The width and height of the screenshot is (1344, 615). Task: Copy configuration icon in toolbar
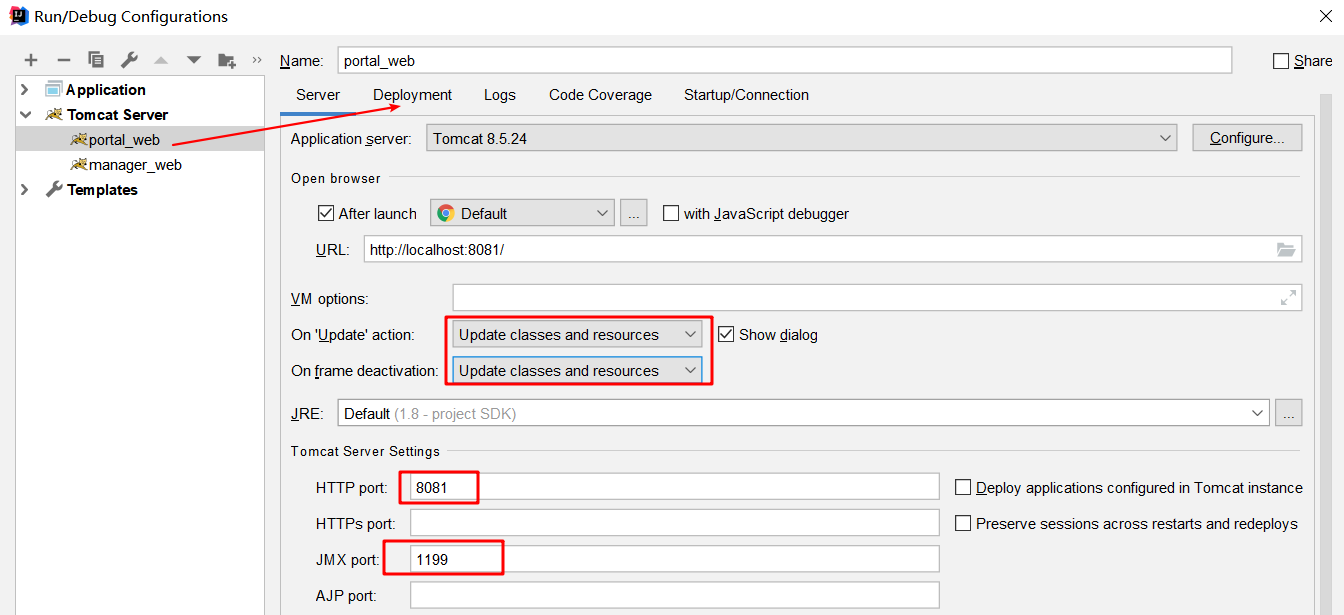click(96, 60)
